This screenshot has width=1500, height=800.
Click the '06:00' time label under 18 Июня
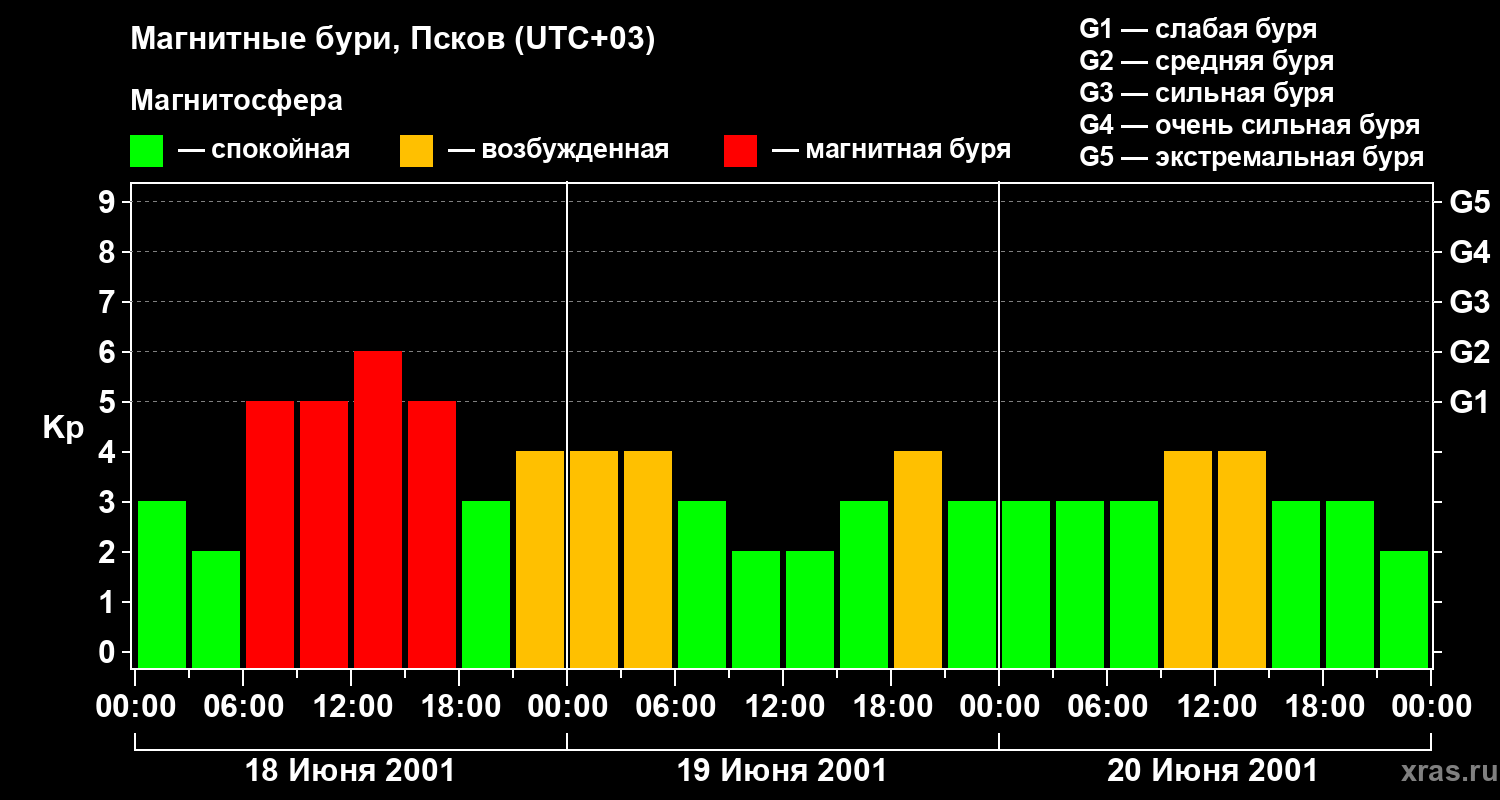pyautogui.click(x=242, y=707)
